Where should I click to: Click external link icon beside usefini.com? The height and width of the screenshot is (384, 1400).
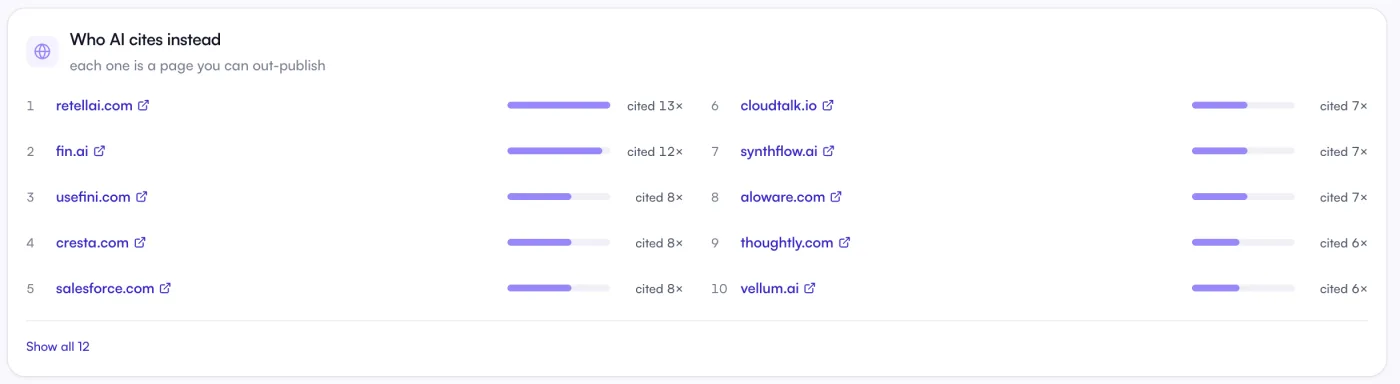[142, 197]
